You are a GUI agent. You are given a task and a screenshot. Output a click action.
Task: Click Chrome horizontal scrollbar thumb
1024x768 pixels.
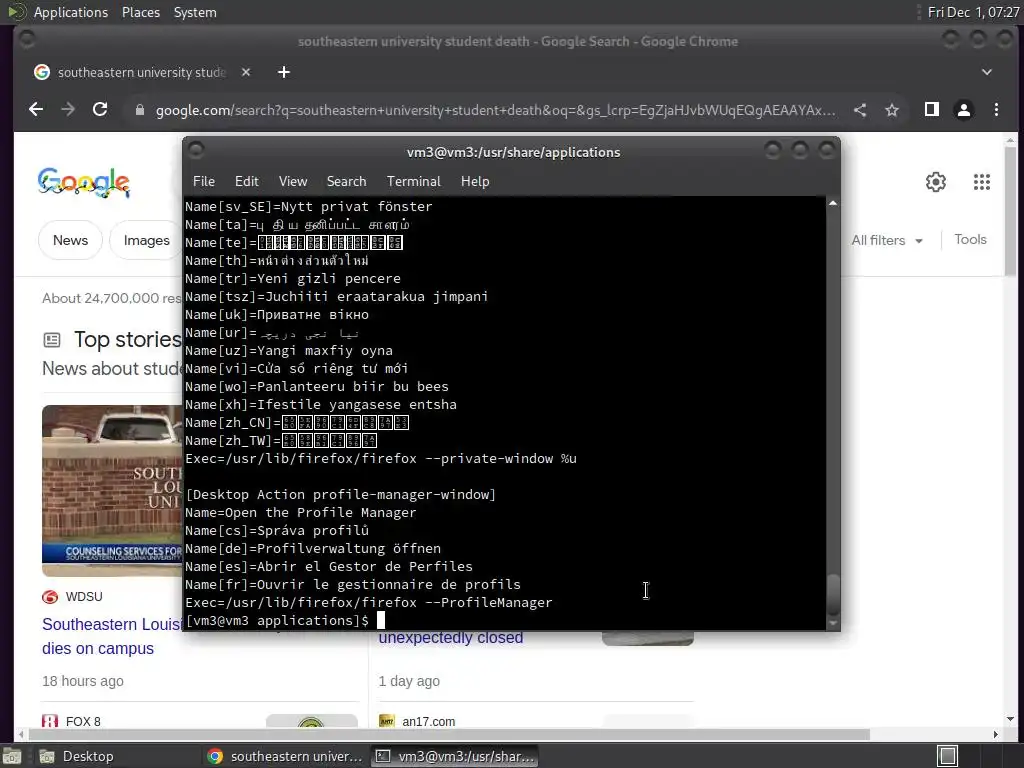(x=447, y=735)
